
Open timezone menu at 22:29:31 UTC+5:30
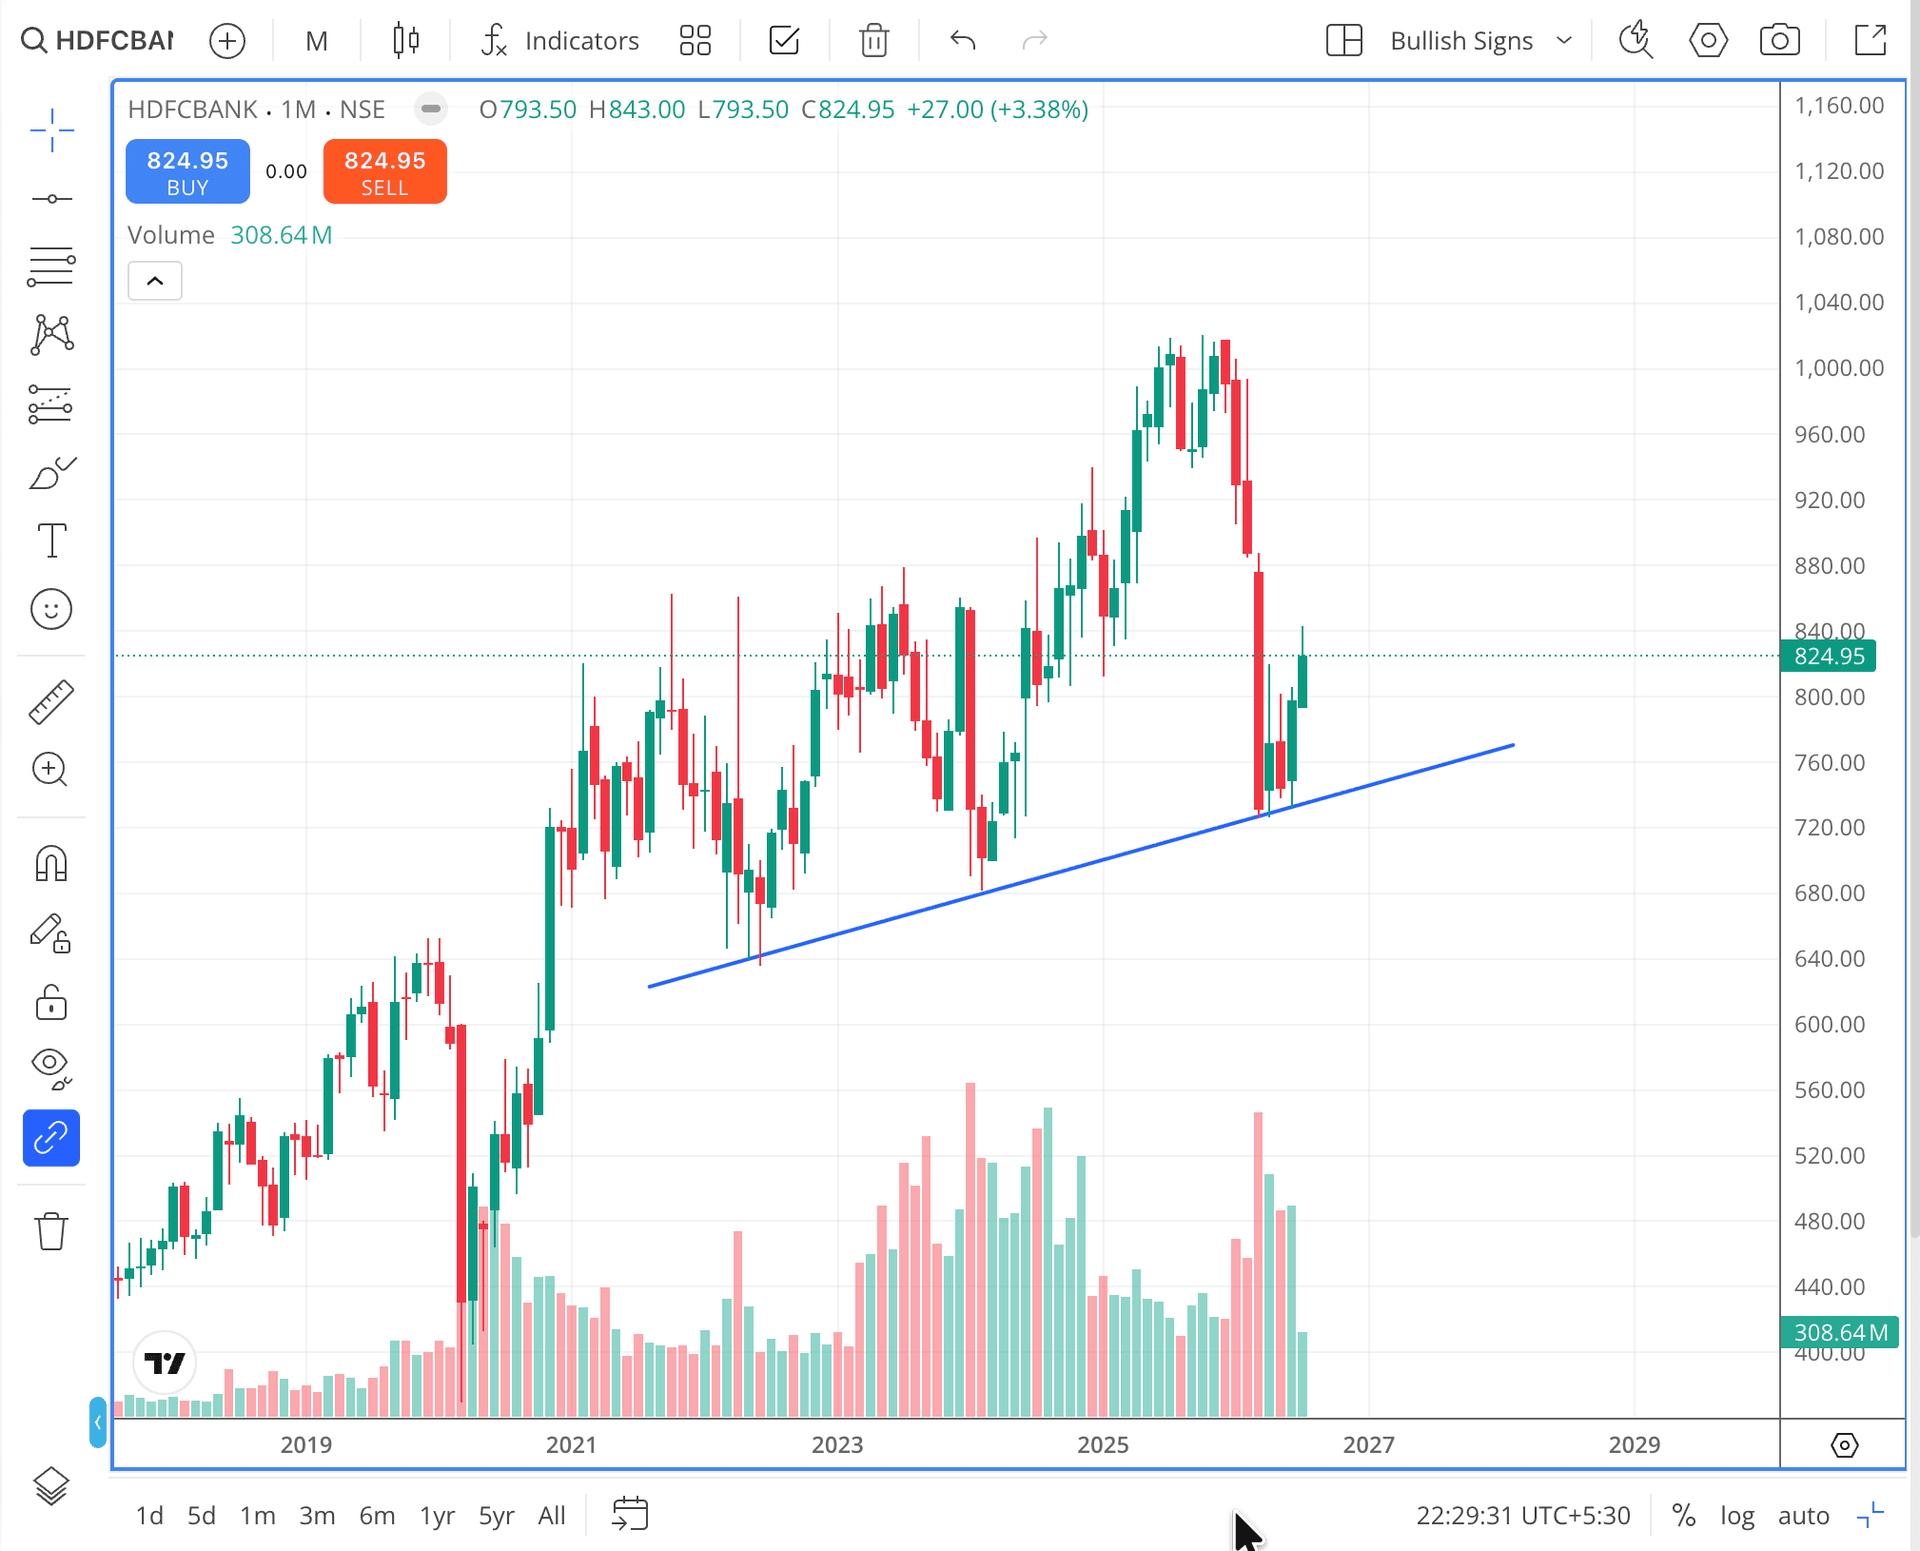(x=1523, y=1515)
